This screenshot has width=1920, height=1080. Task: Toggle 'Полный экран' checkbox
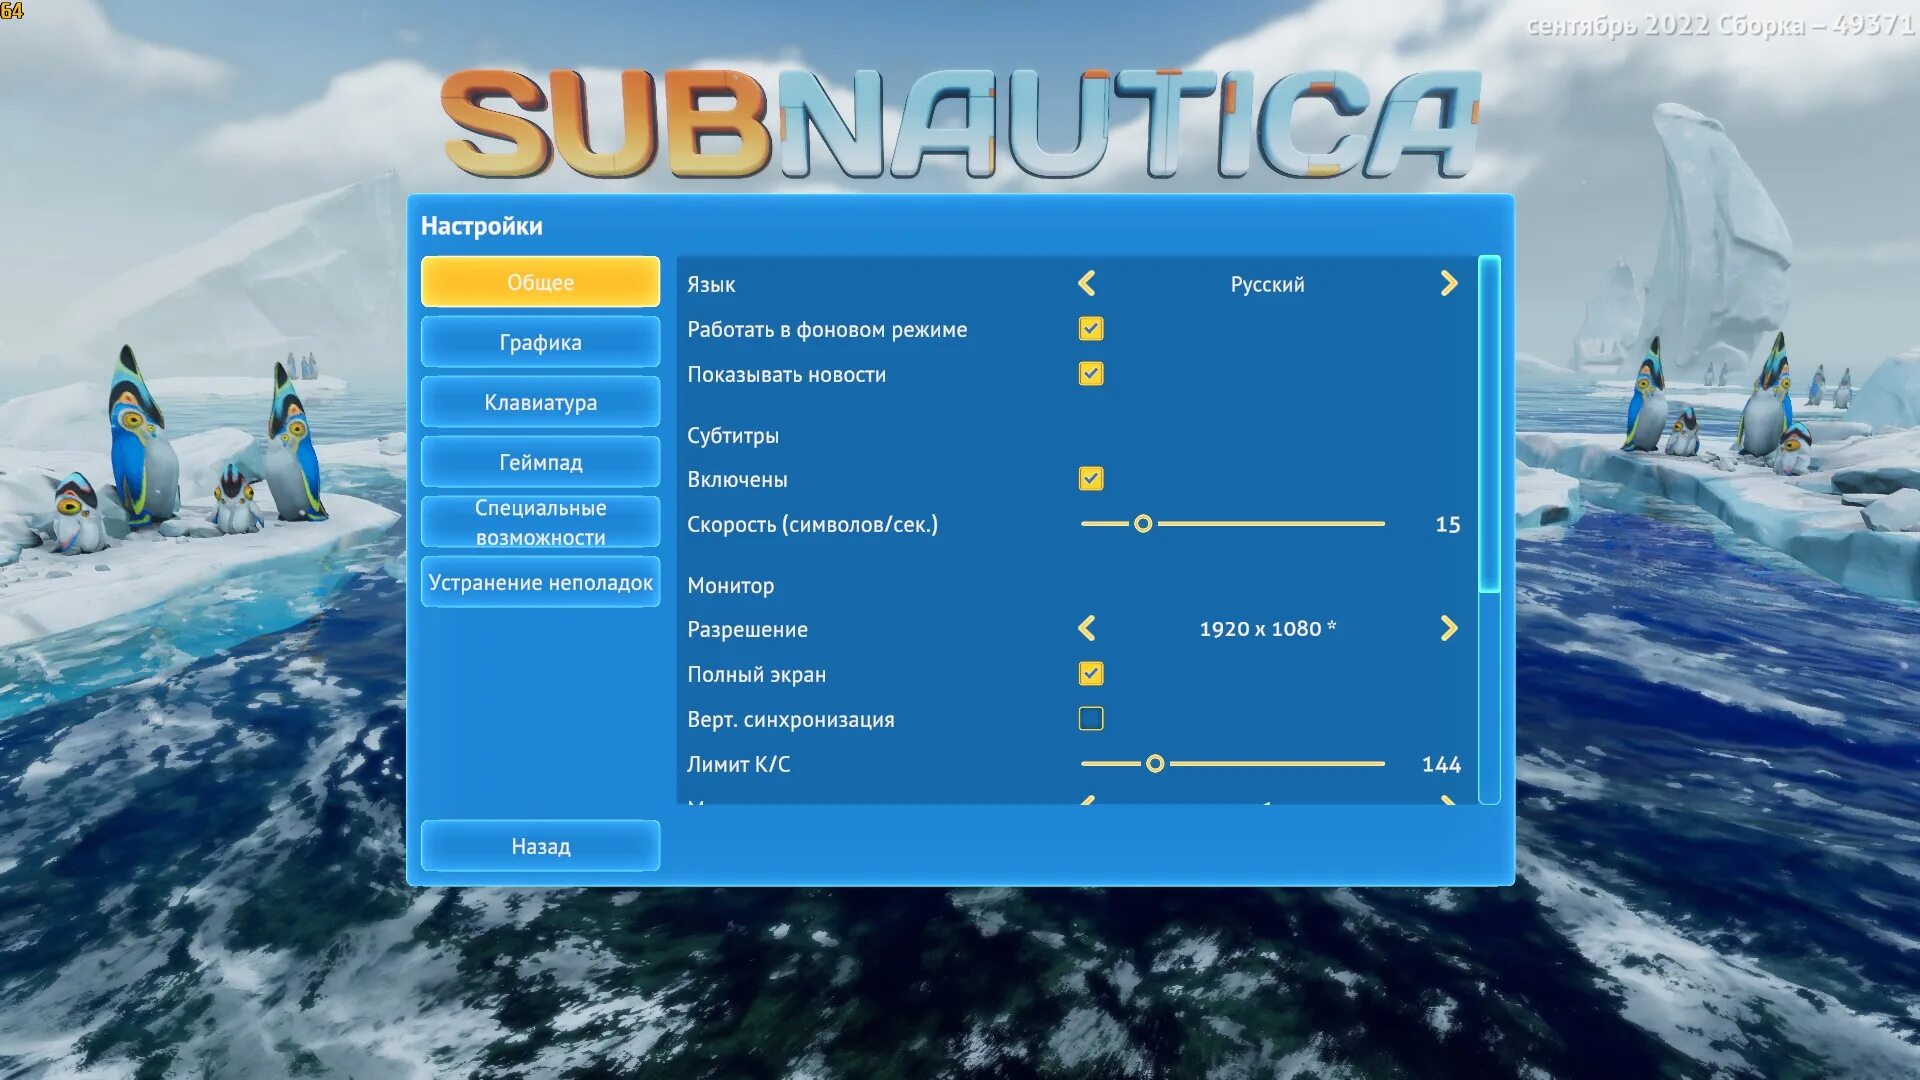point(1091,674)
